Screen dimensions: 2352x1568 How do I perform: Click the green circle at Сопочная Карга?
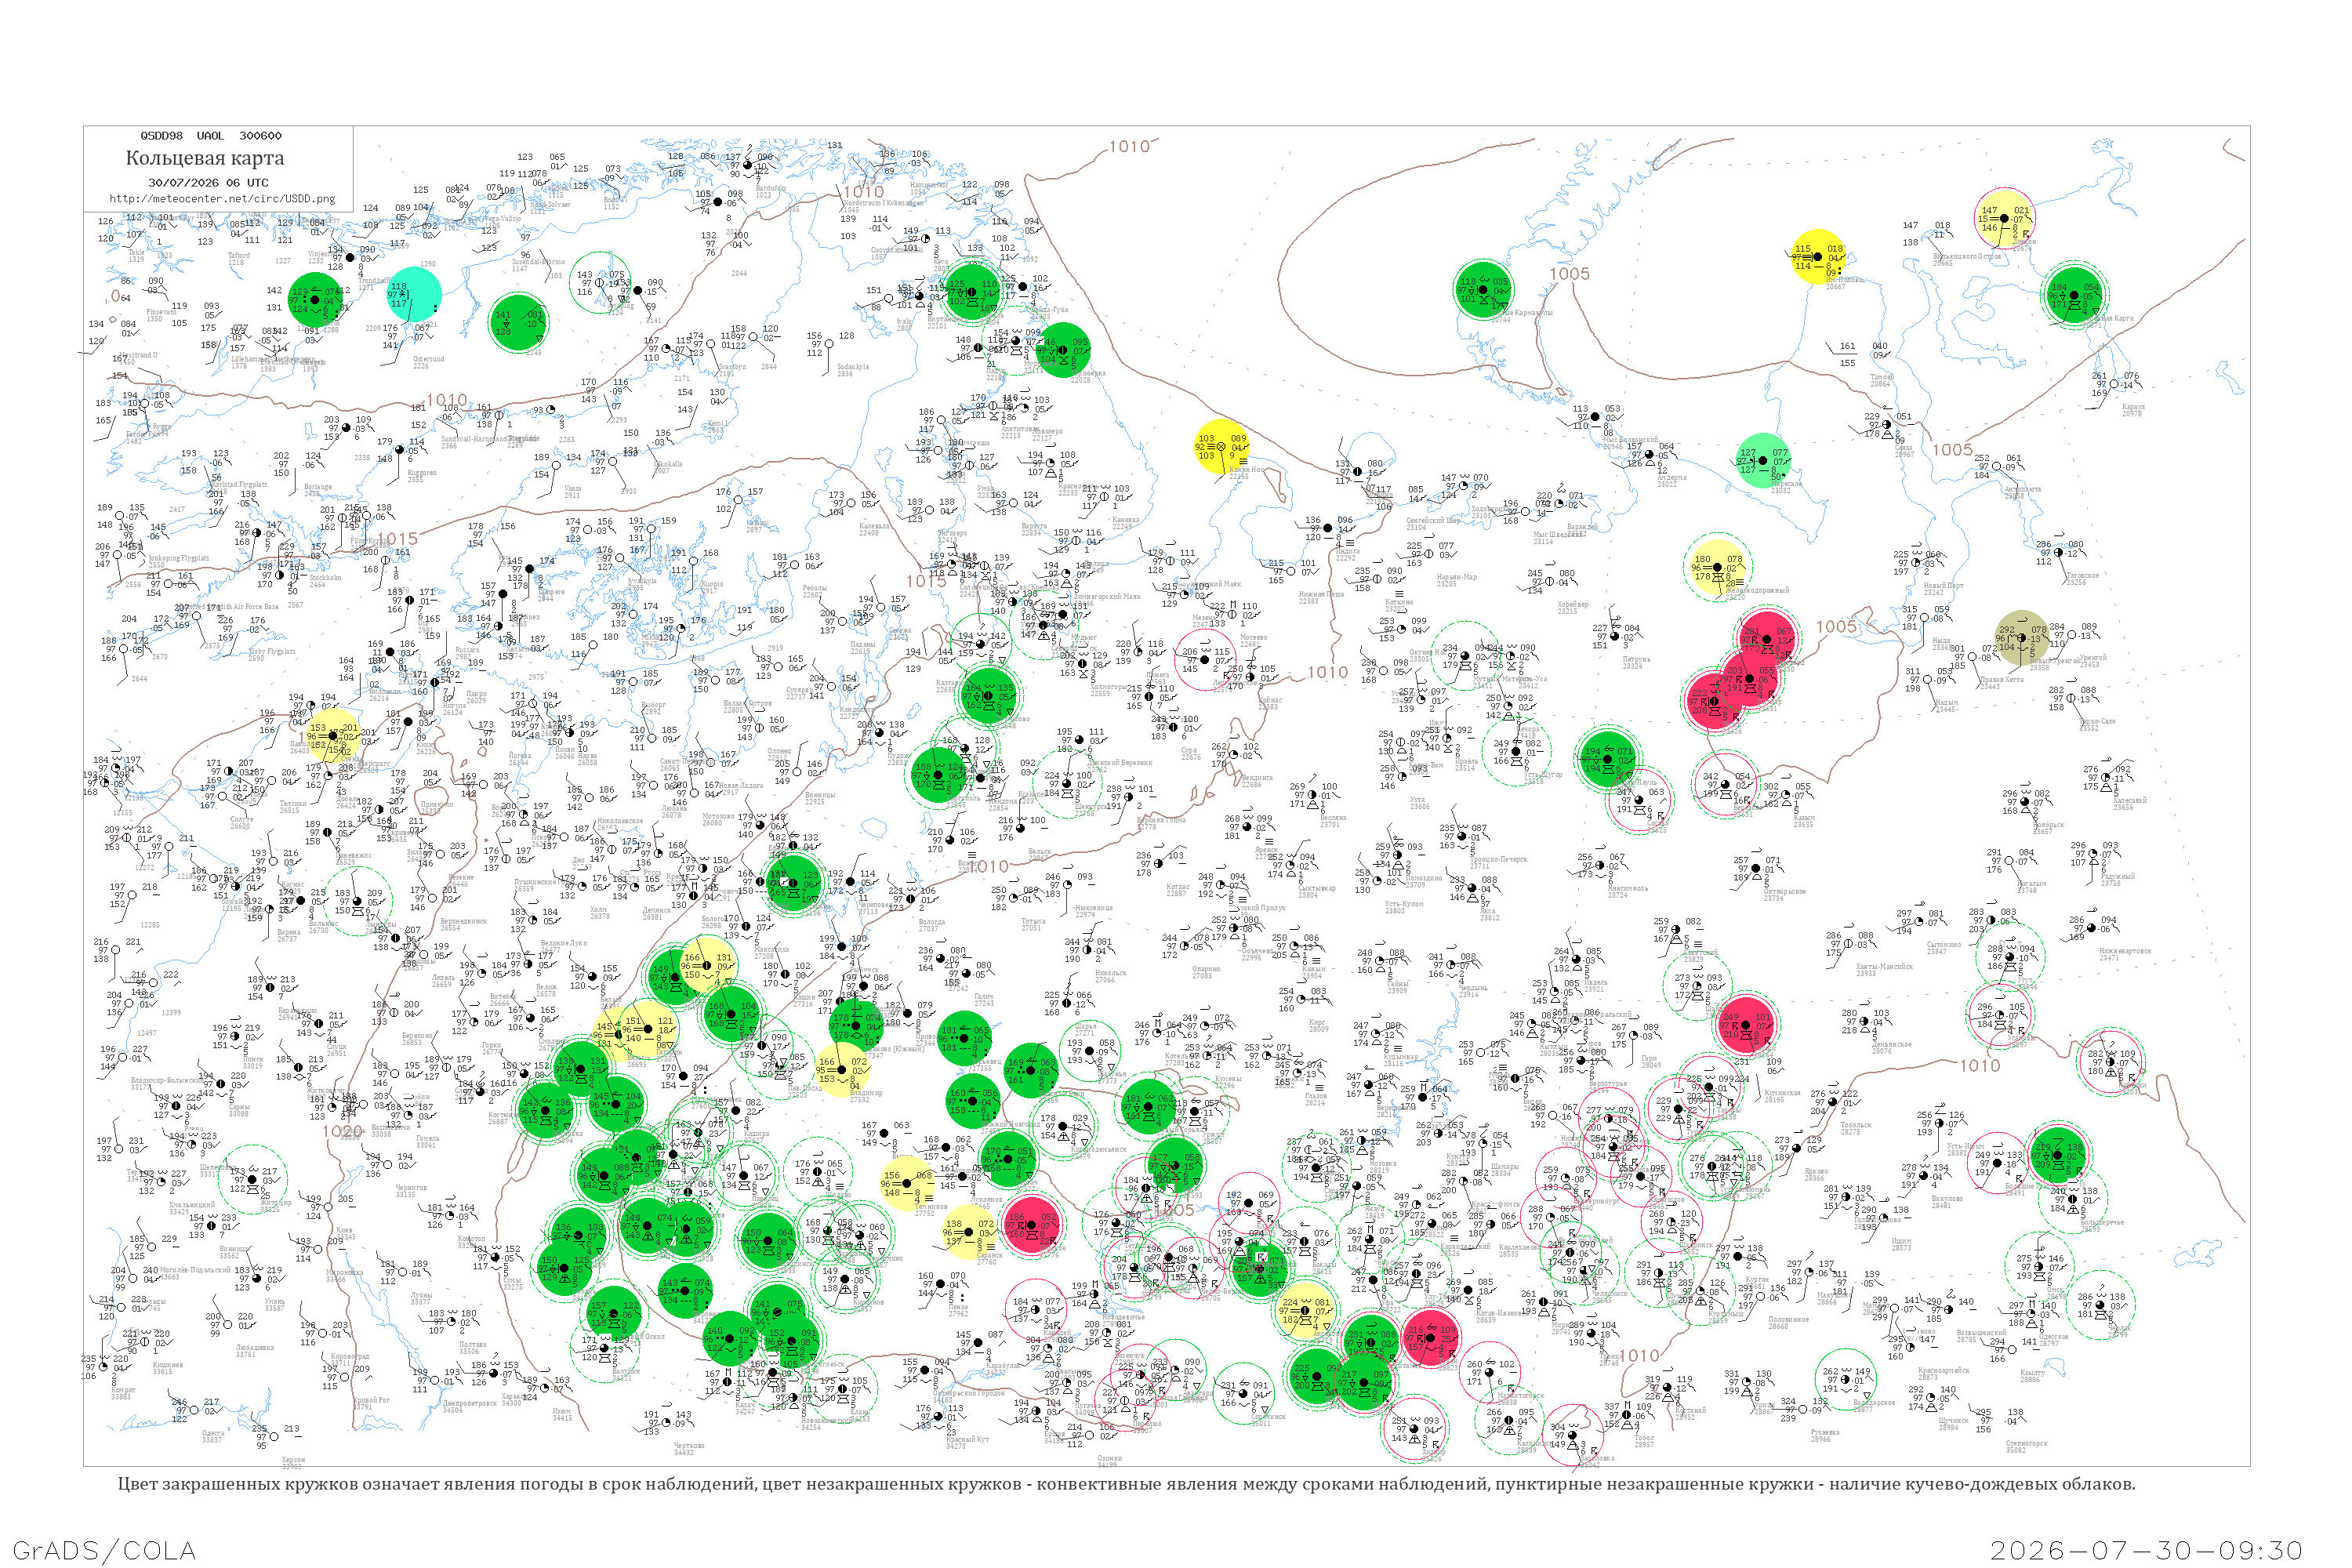coord(2074,296)
